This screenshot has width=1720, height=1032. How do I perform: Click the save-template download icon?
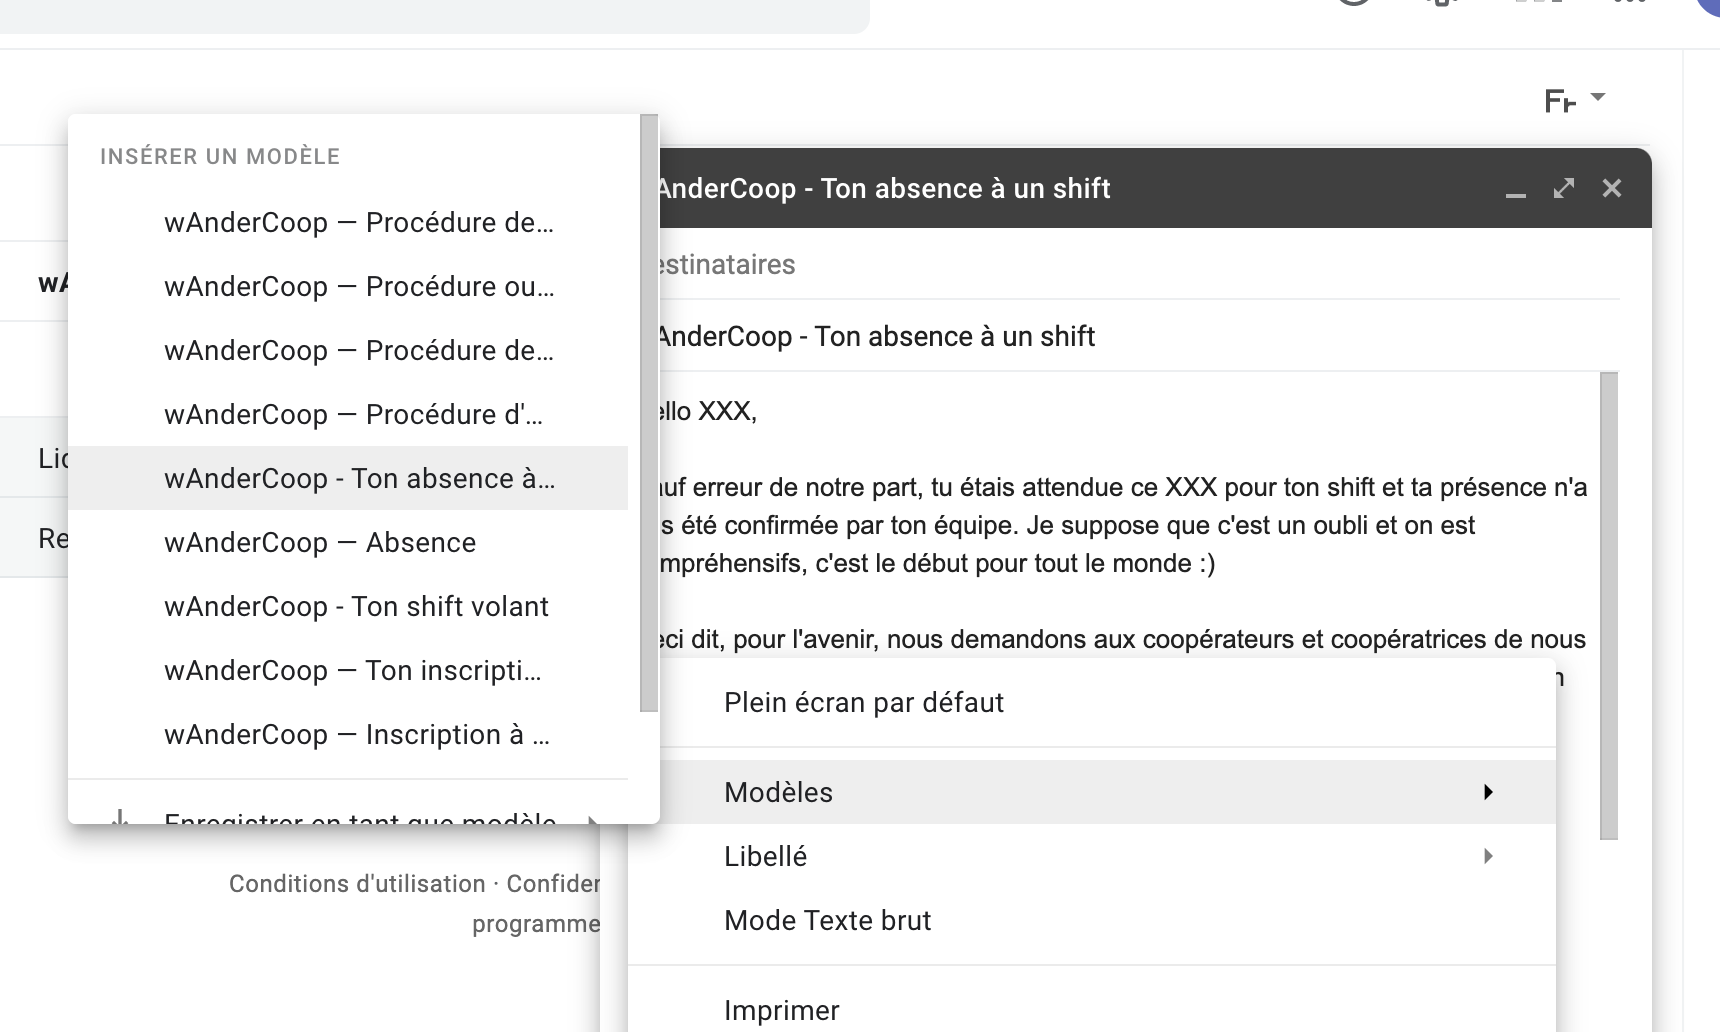(120, 818)
